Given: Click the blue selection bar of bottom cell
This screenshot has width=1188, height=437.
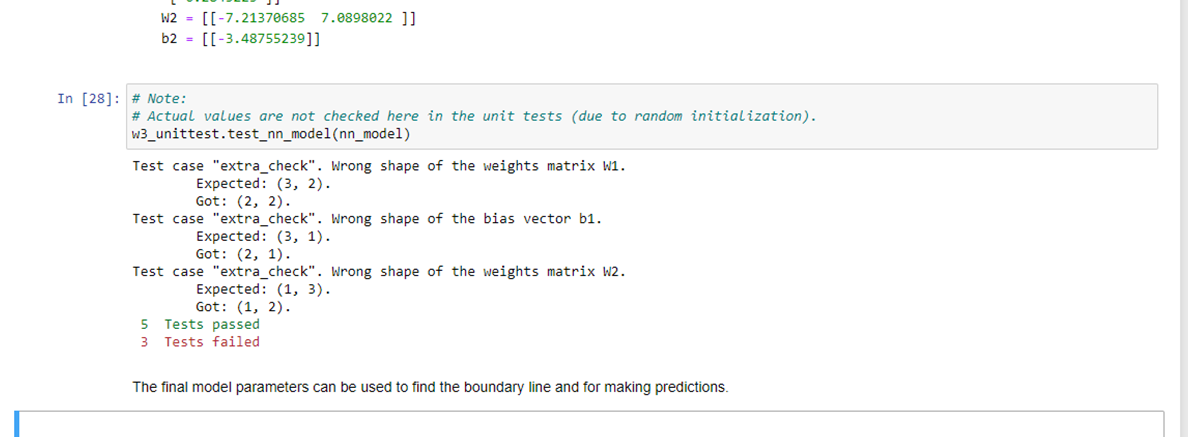Looking at the screenshot, I should click(17, 425).
